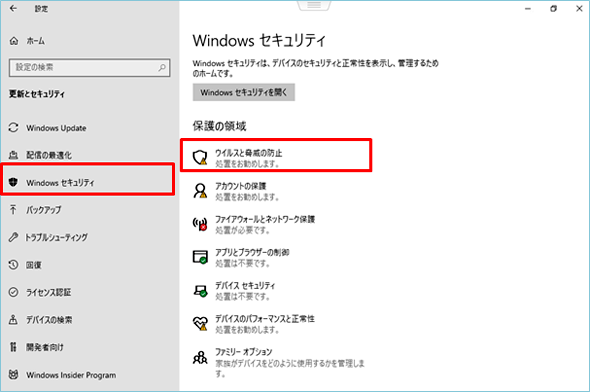Open トラブルシューティング settings page
The width and height of the screenshot is (590, 392).
click(56, 237)
